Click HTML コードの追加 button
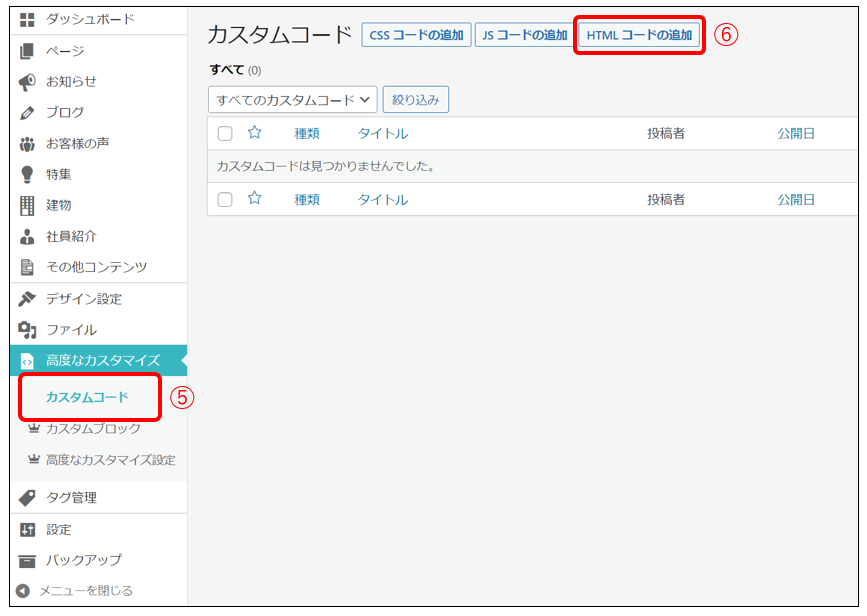 point(639,35)
